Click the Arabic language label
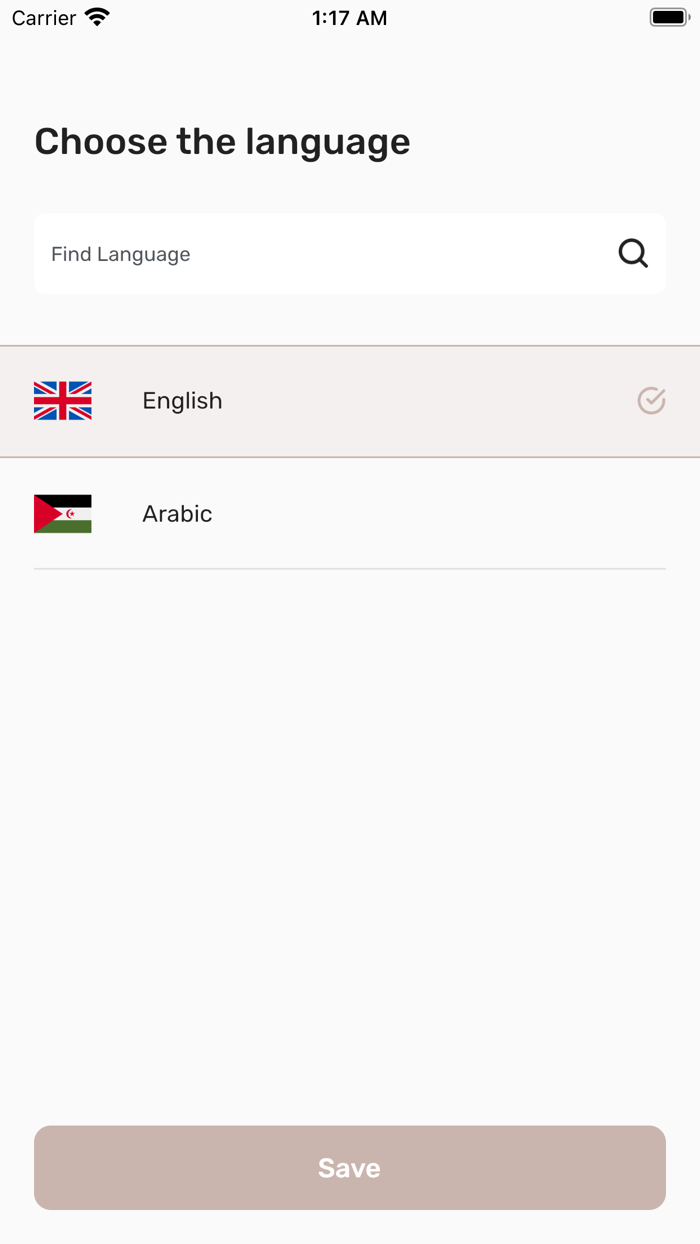 (177, 514)
